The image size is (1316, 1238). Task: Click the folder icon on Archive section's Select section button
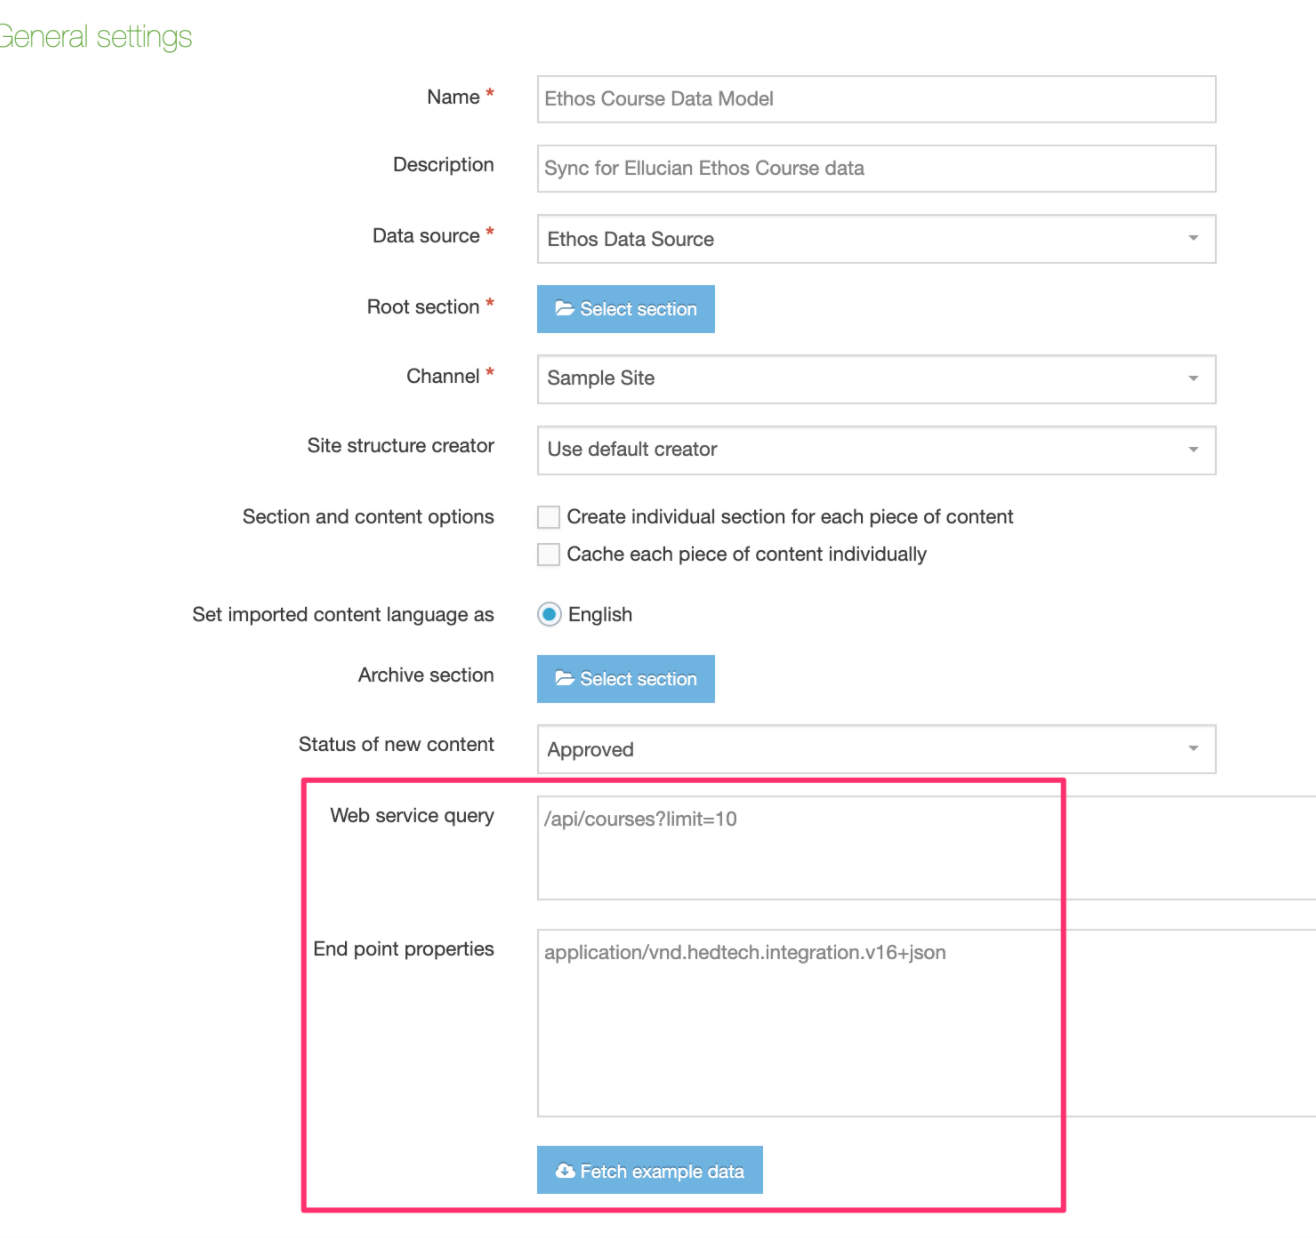tap(564, 679)
